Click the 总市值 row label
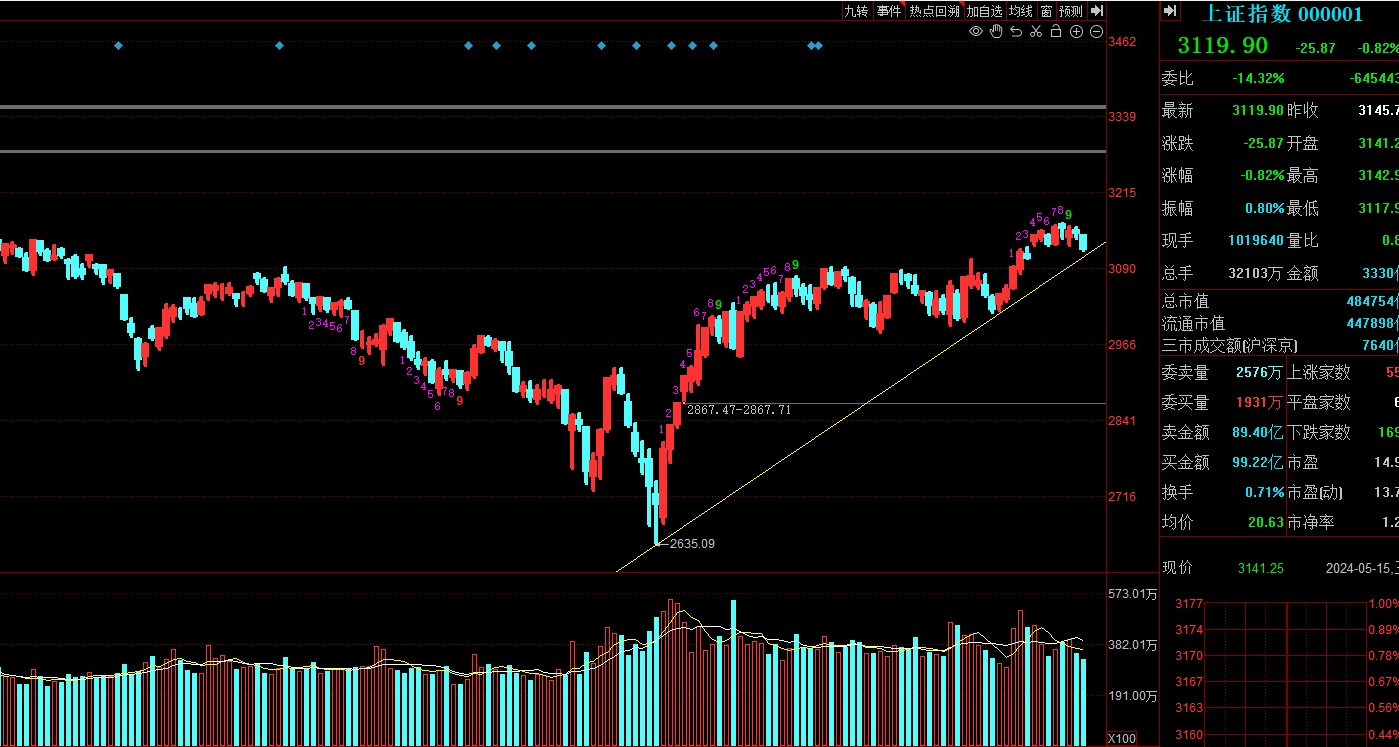1399x747 pixels. [x=1185, y=301]
